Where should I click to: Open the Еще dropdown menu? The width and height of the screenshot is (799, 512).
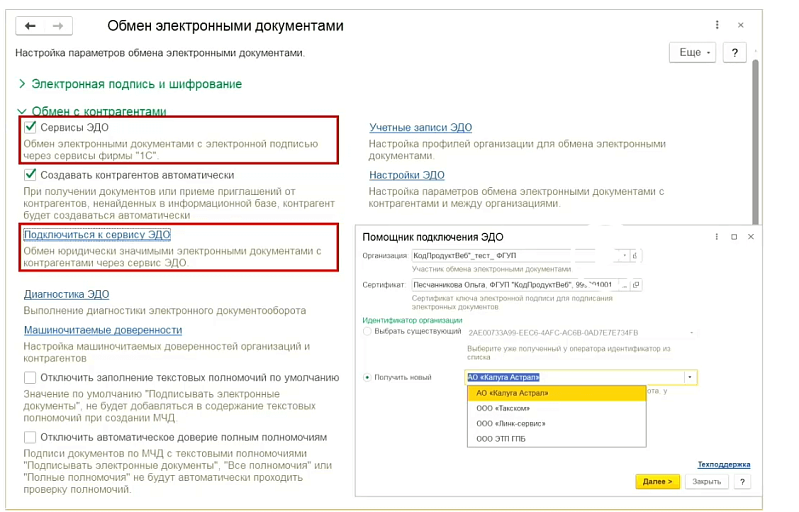click(693, 52)
